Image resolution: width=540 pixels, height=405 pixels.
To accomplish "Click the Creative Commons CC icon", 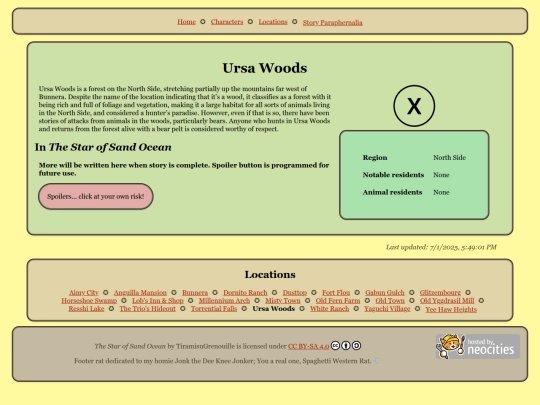I will [x=335, y=345].
